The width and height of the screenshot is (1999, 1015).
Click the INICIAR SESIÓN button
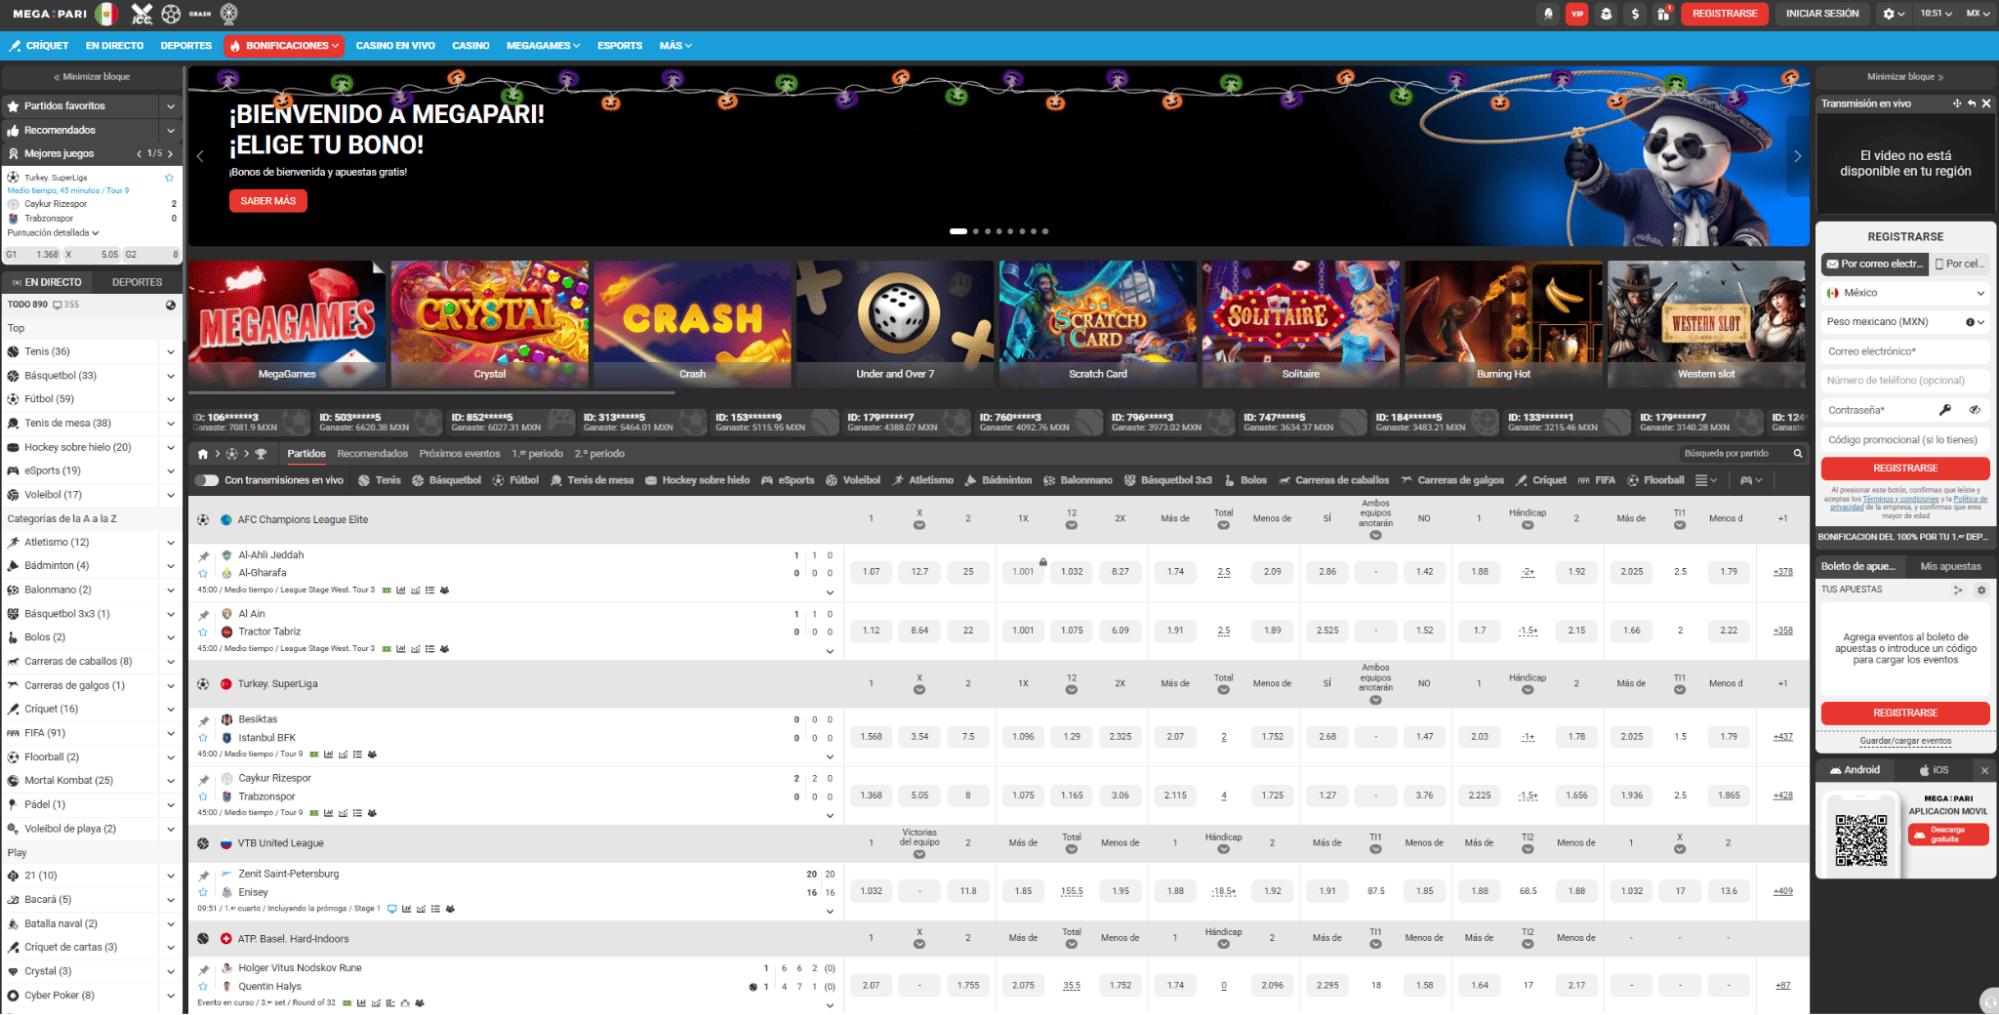[1822, 14]
